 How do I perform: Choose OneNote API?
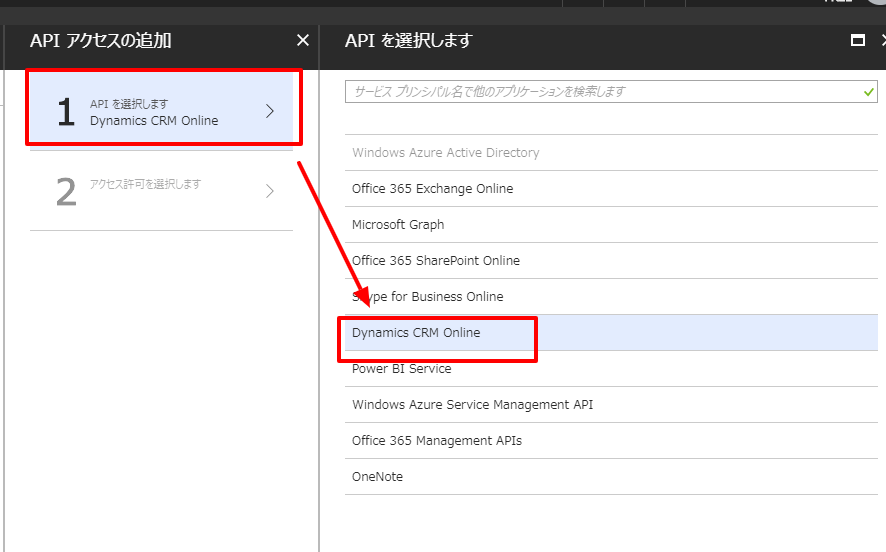(x=611, y=477)
